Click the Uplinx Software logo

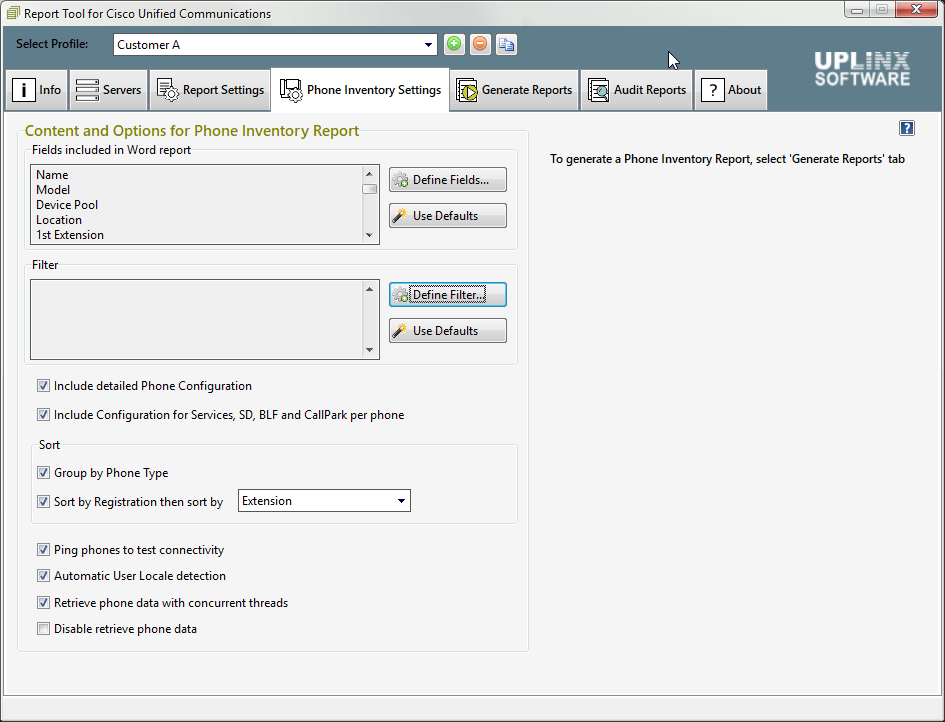862,69
